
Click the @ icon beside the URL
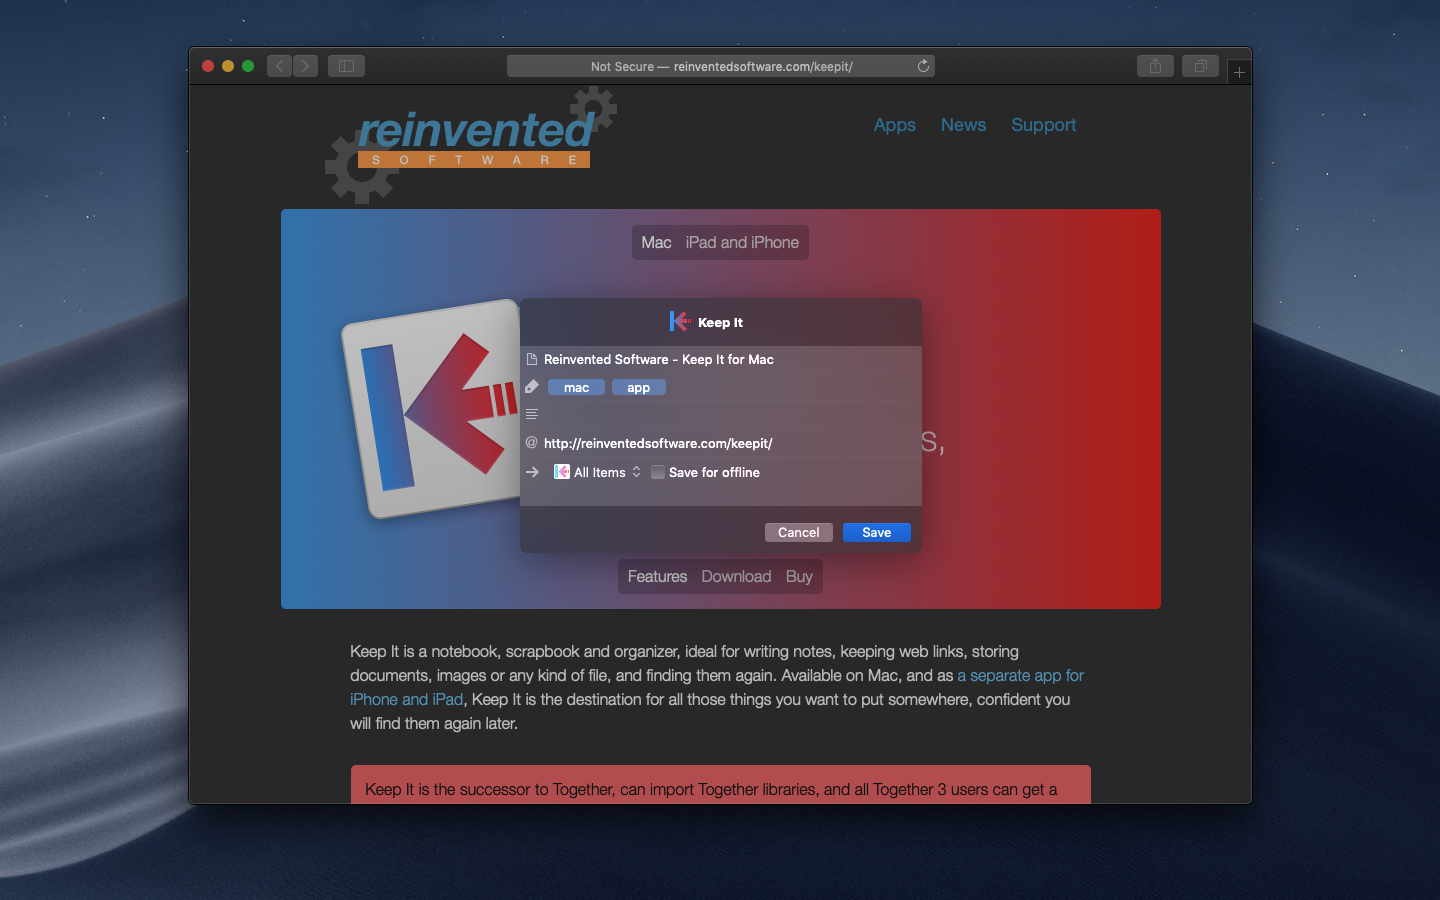click(x=532, y=442)
